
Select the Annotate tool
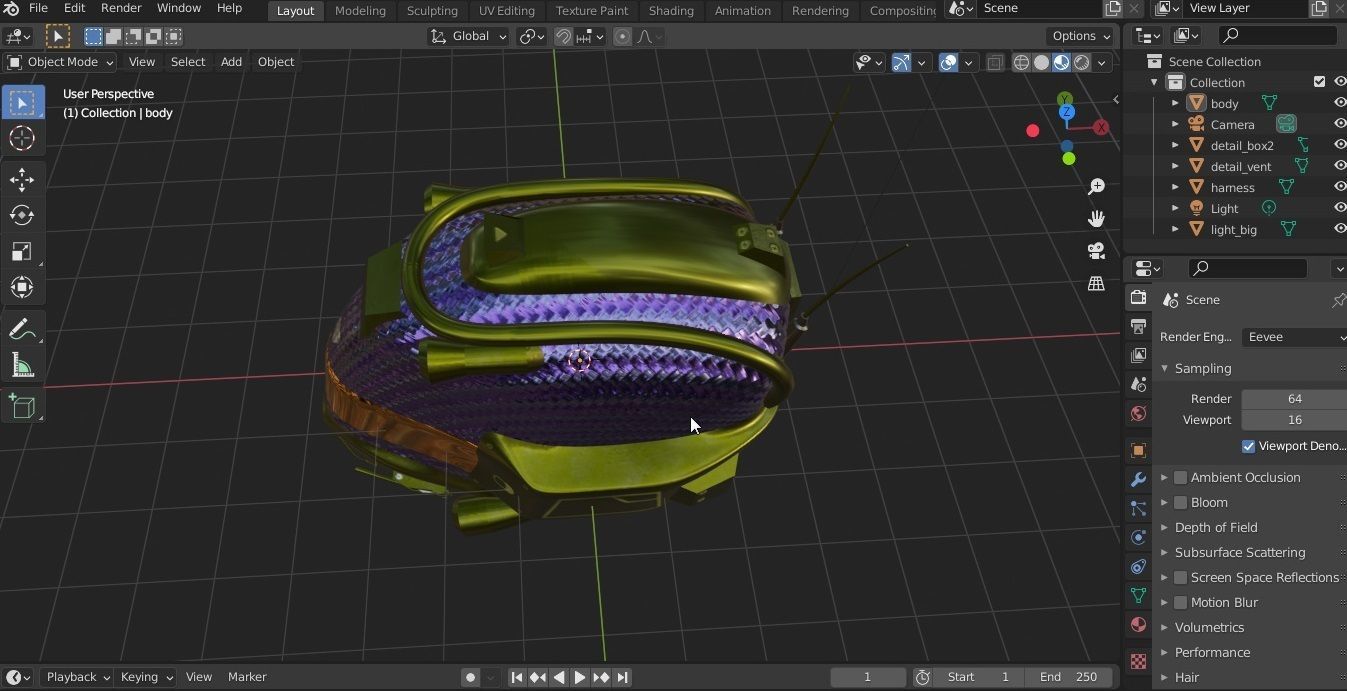coord(22,329)
